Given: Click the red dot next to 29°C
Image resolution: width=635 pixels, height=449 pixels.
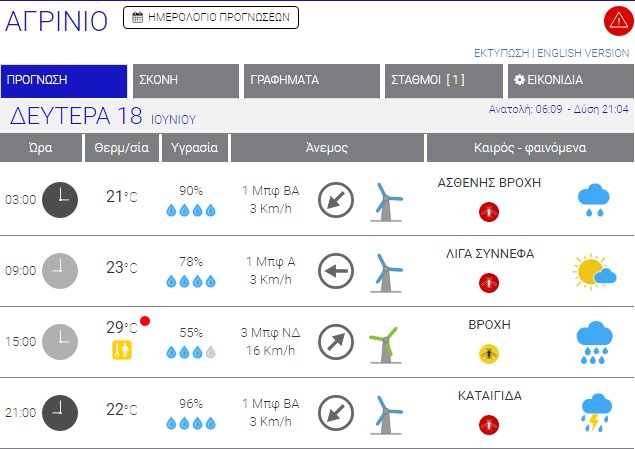Looking at the screenshot, I should coord(145,321).
